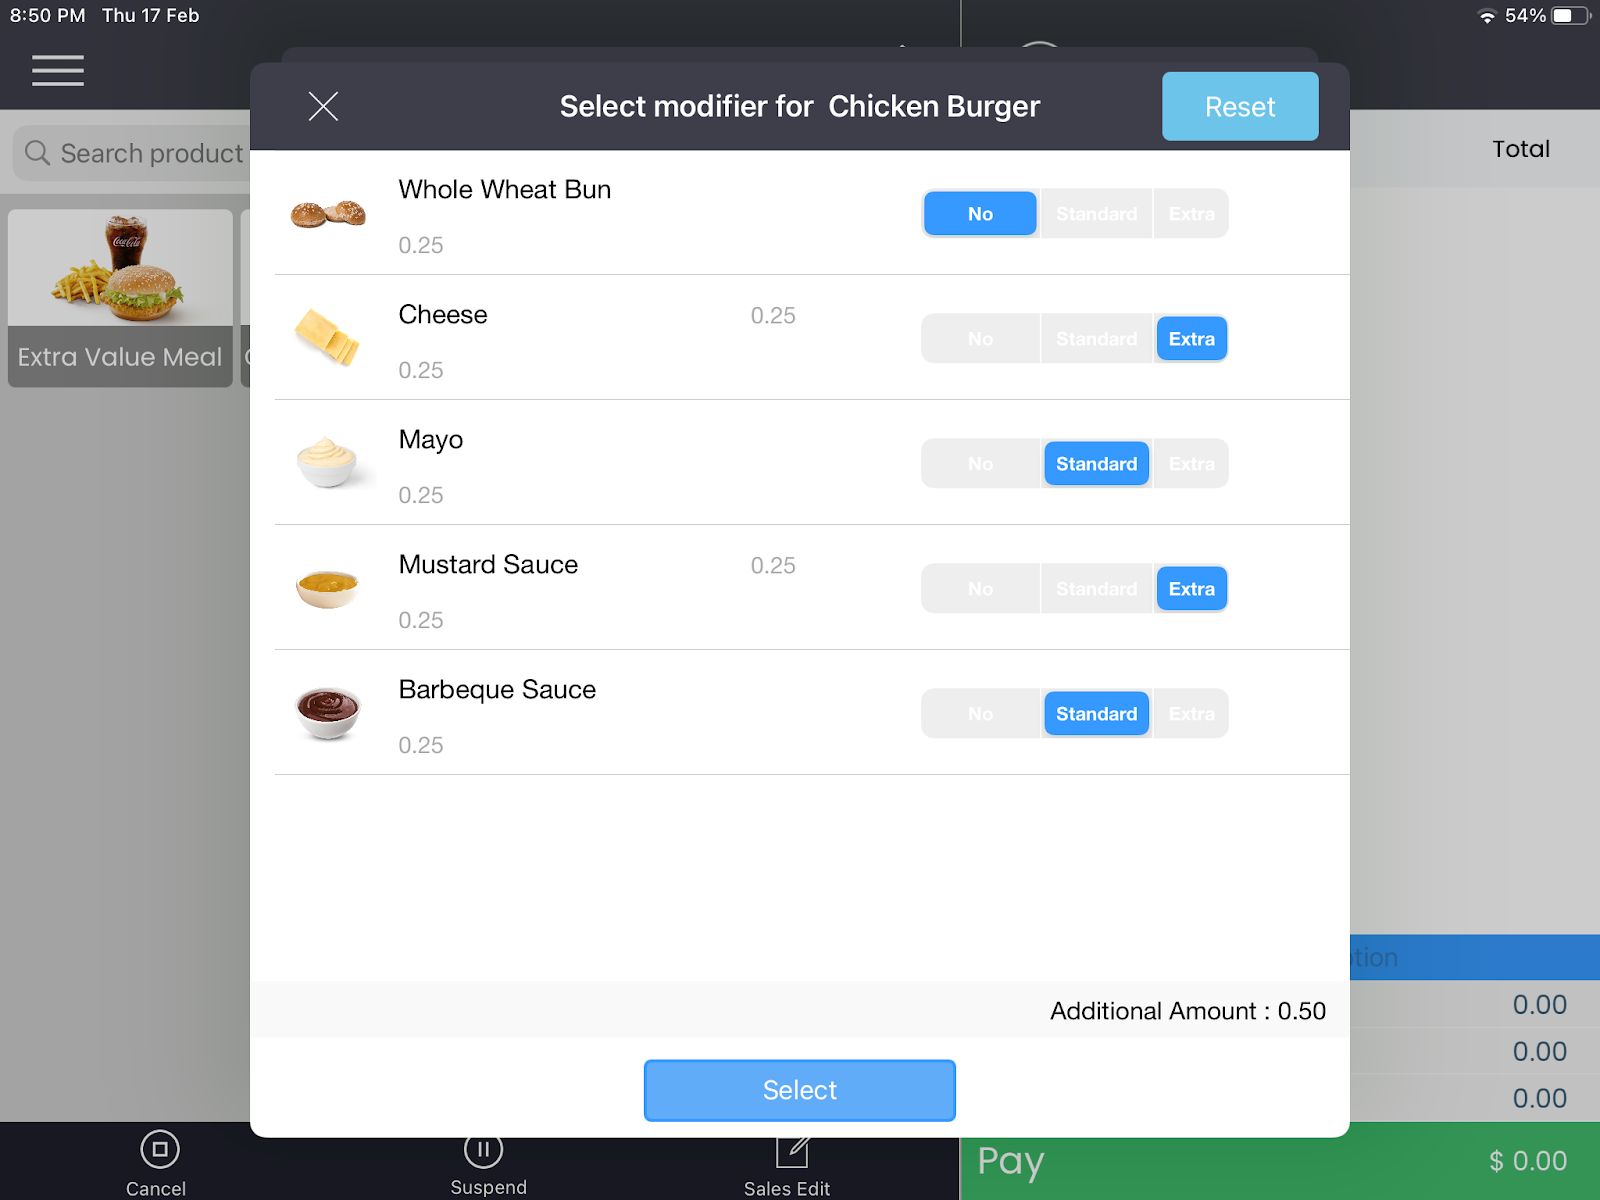Image resolution: width=1600 pixels, height=1200 pixels.
Task: Tap the Suspend pause icon
Action: [484, 1150]
